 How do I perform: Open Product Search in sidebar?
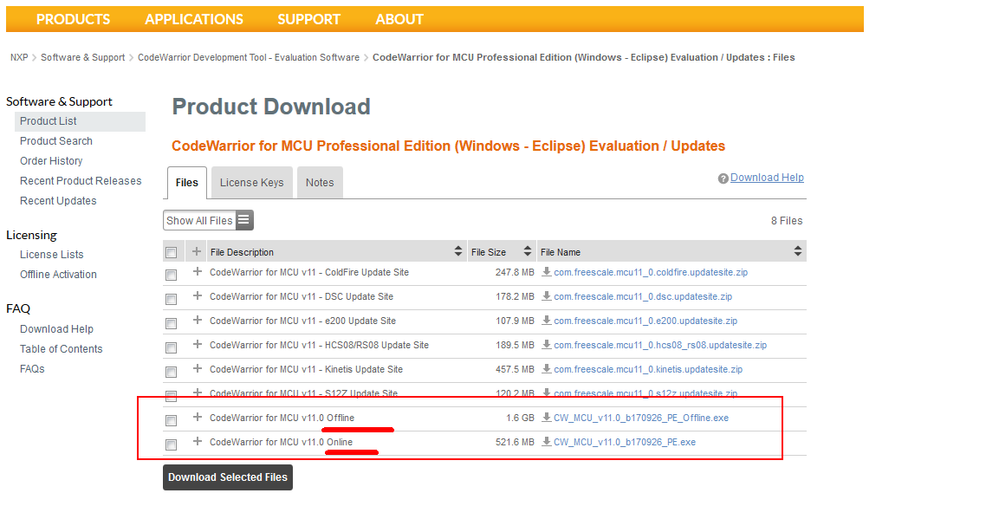56,141
